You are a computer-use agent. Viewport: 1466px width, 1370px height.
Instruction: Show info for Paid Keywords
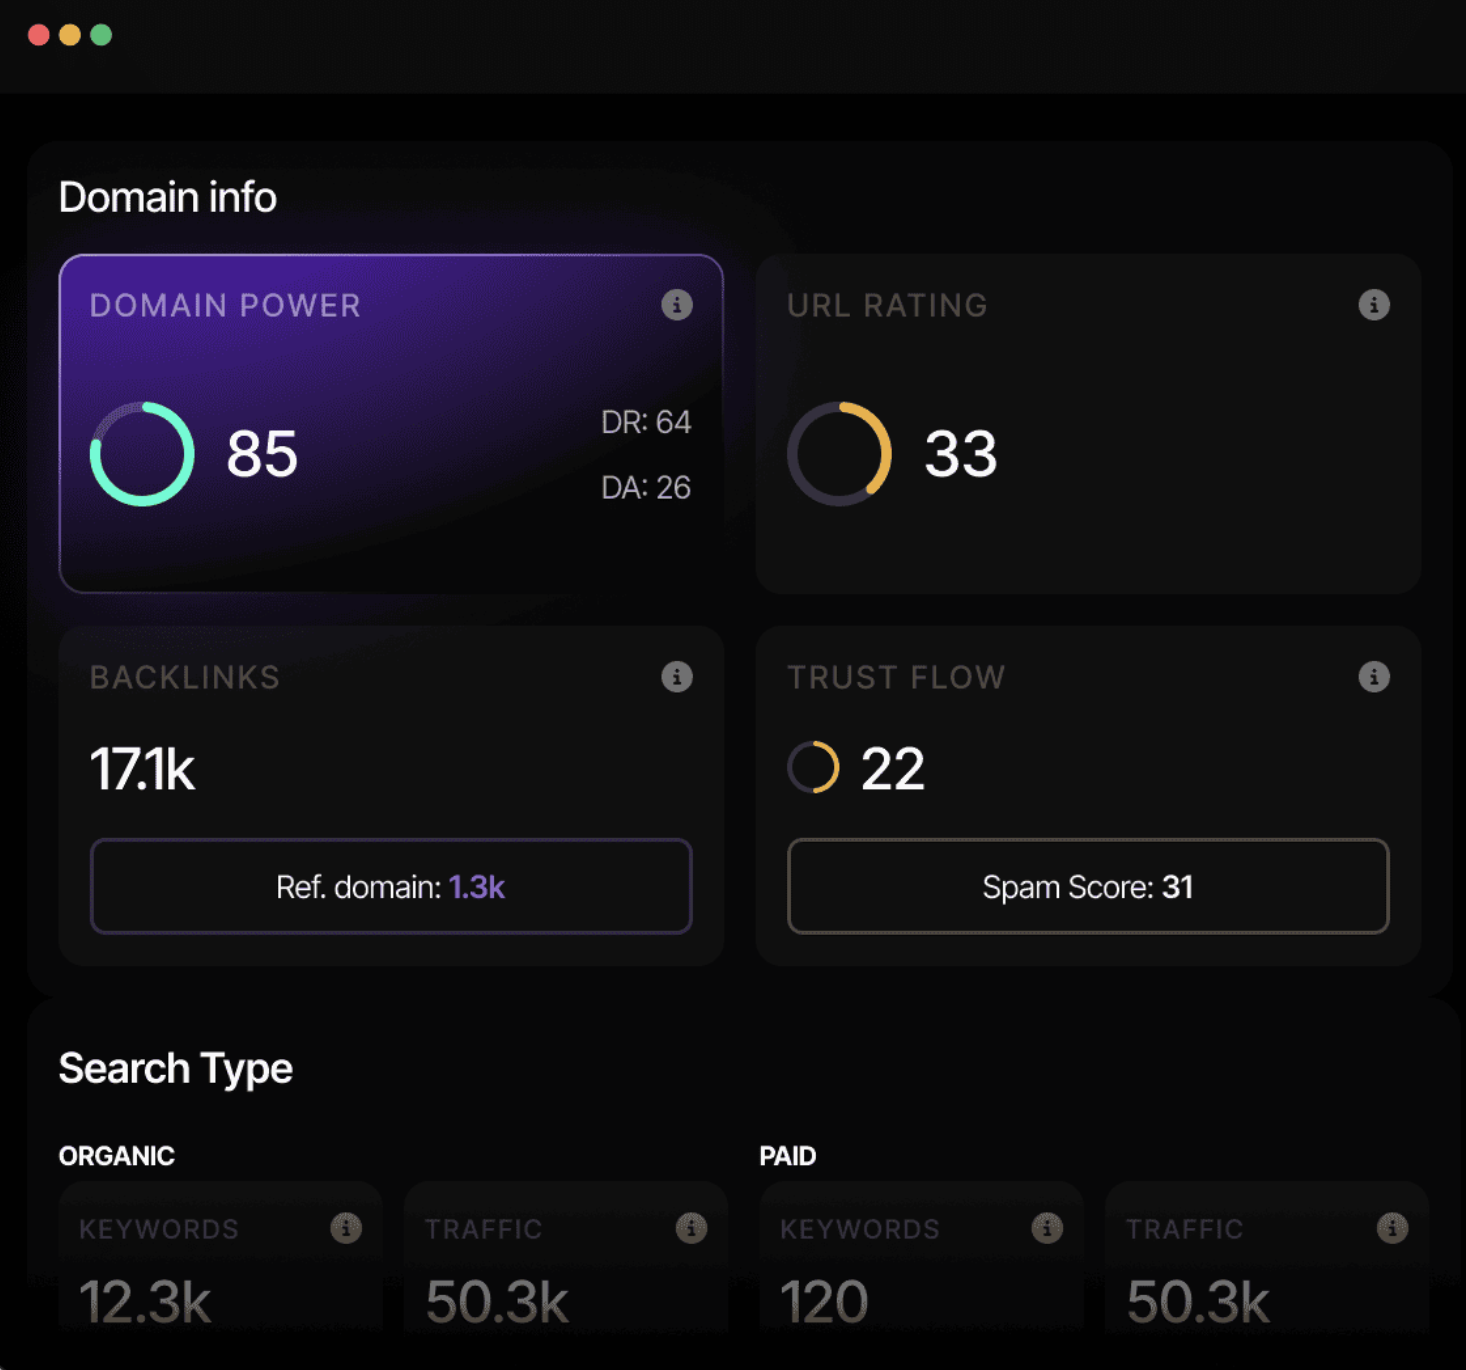[1047, 1228]
